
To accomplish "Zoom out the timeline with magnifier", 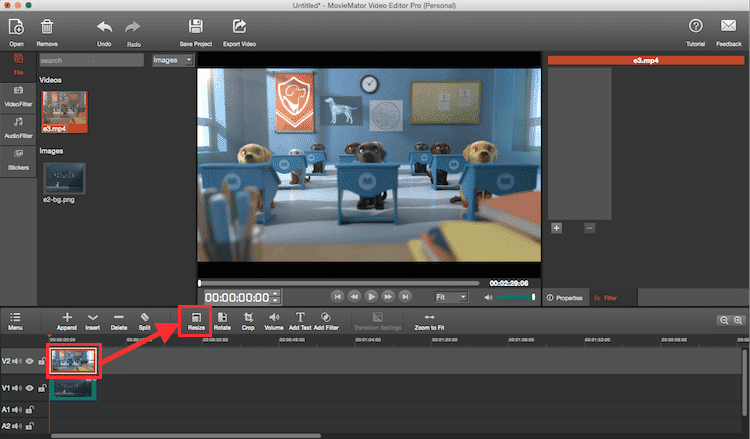I will click(724, 320).
